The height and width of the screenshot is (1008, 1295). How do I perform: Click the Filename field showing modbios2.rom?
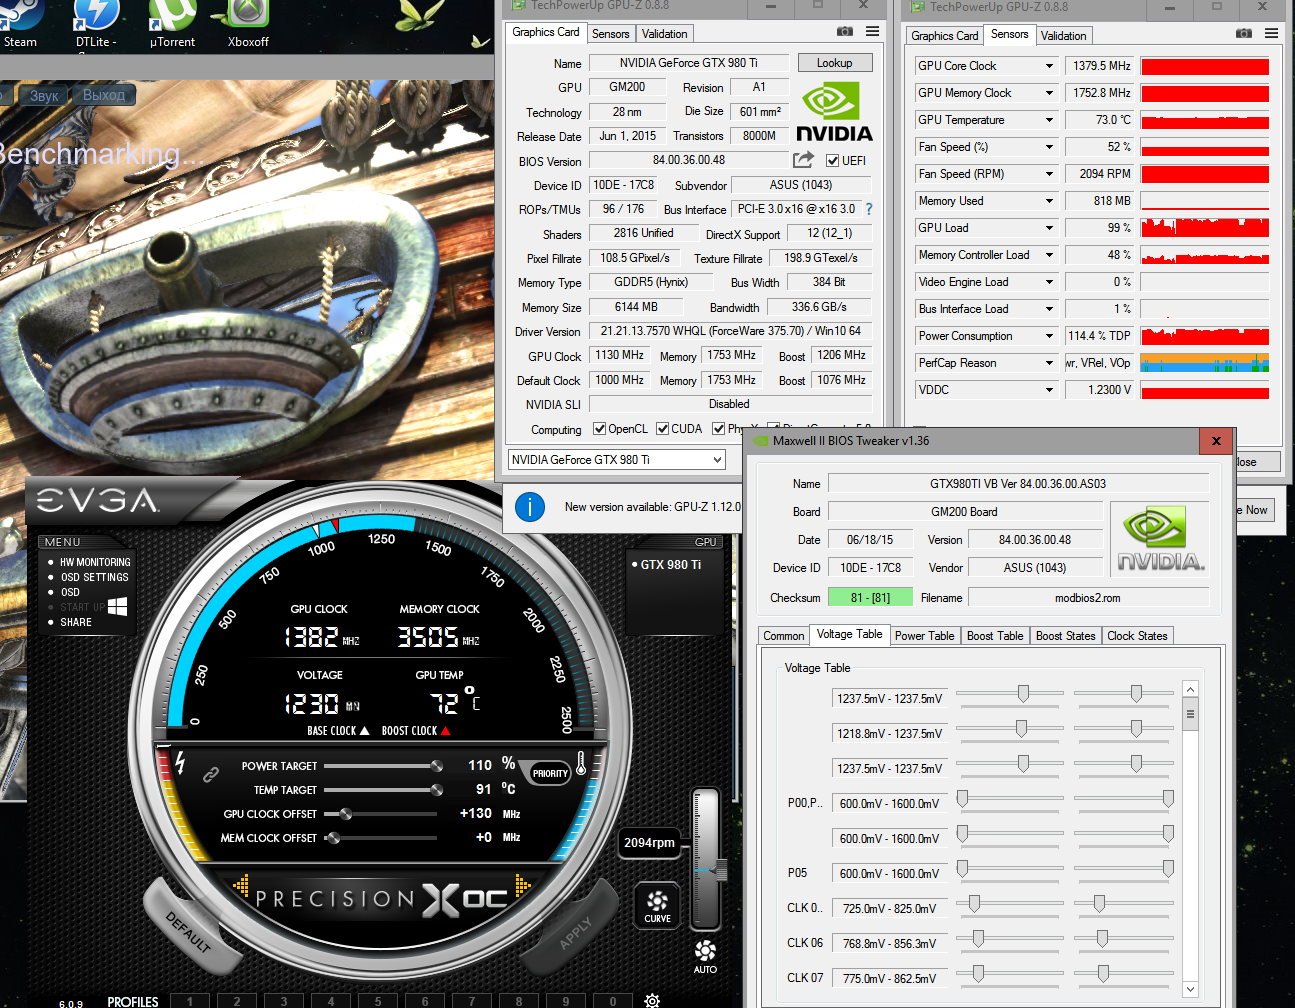1088,598
